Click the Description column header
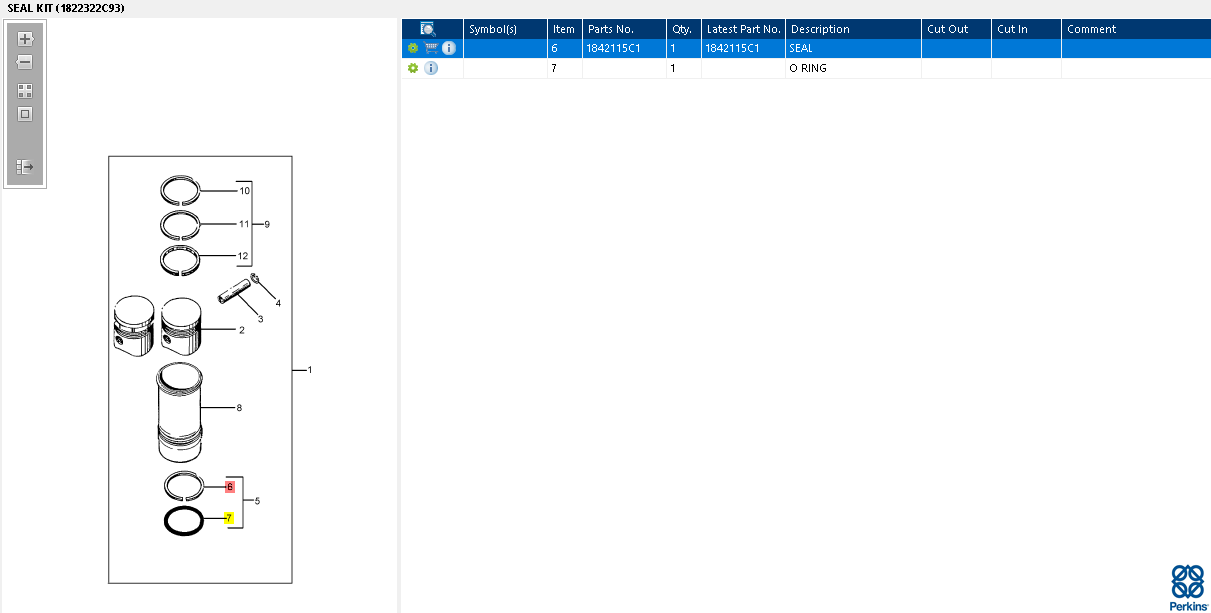Viewport: 1211px width, 613px height. [852, 29]
